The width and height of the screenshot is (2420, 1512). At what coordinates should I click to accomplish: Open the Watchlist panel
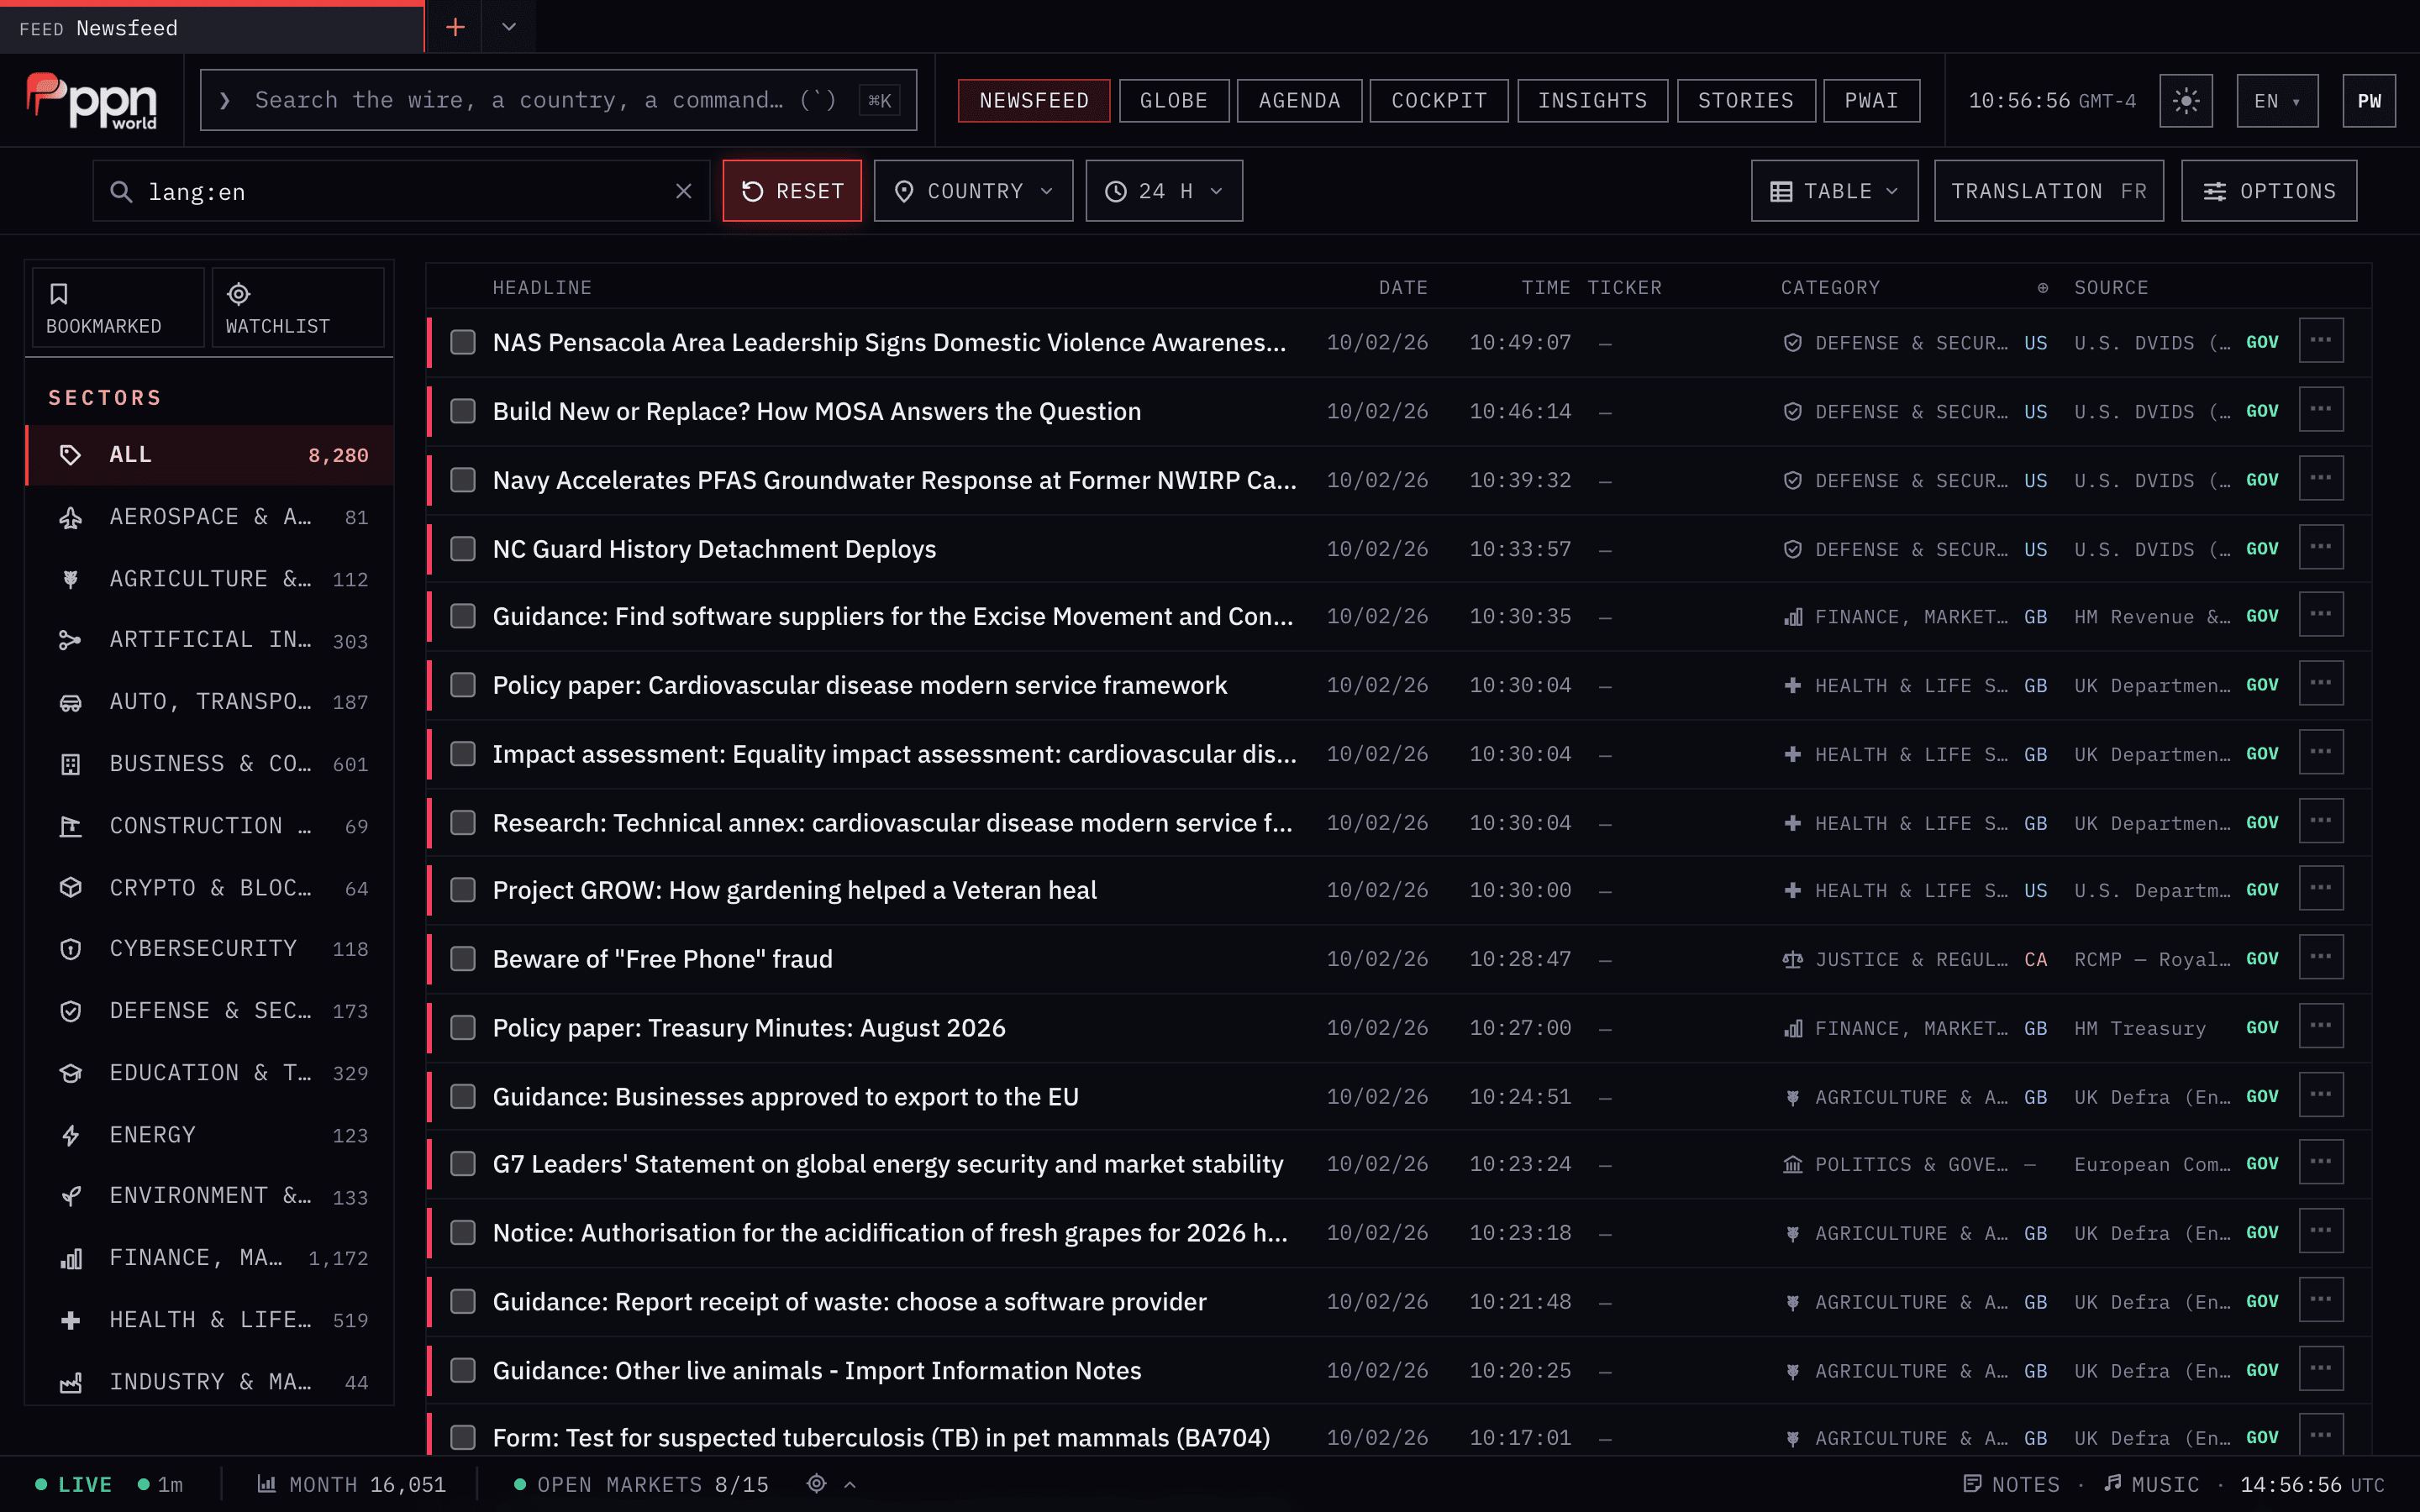(x=297, y=308)
